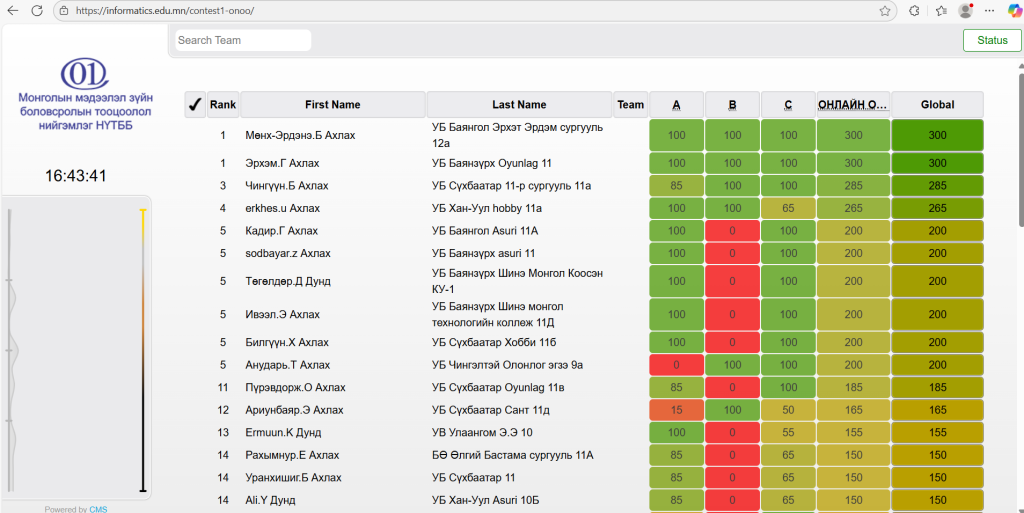The width and height of the screenshot is (1024, 513).
Task: Sort by Rank column header
Action: [223, 105]
